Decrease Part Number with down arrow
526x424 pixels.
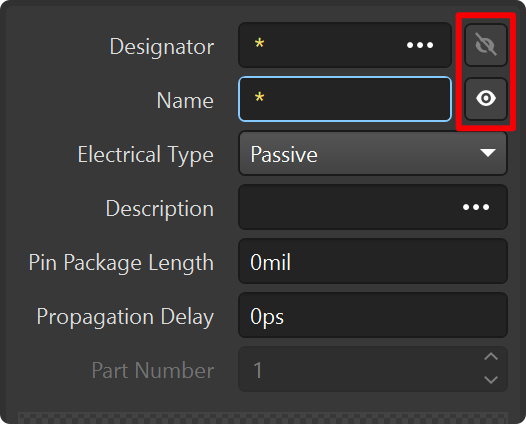click(x=491, y=380)
